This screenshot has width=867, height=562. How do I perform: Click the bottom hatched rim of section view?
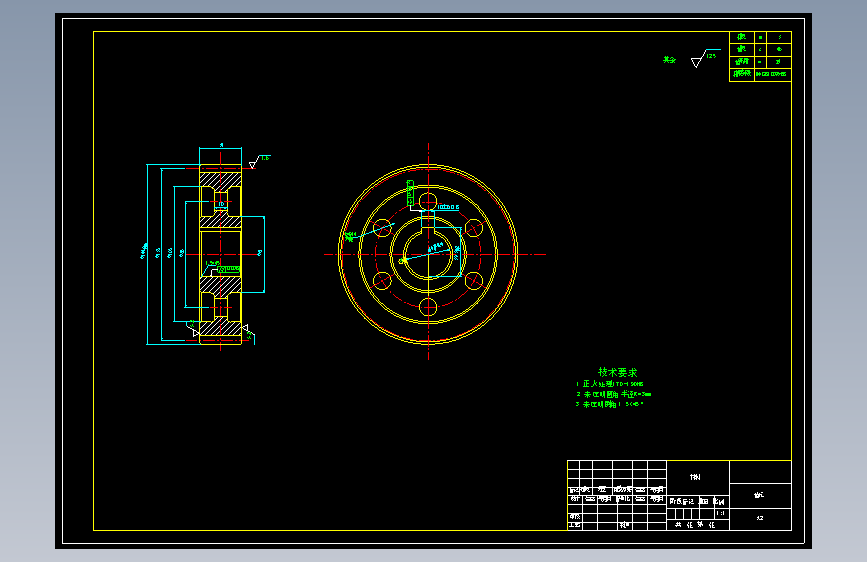click(220, 327)
